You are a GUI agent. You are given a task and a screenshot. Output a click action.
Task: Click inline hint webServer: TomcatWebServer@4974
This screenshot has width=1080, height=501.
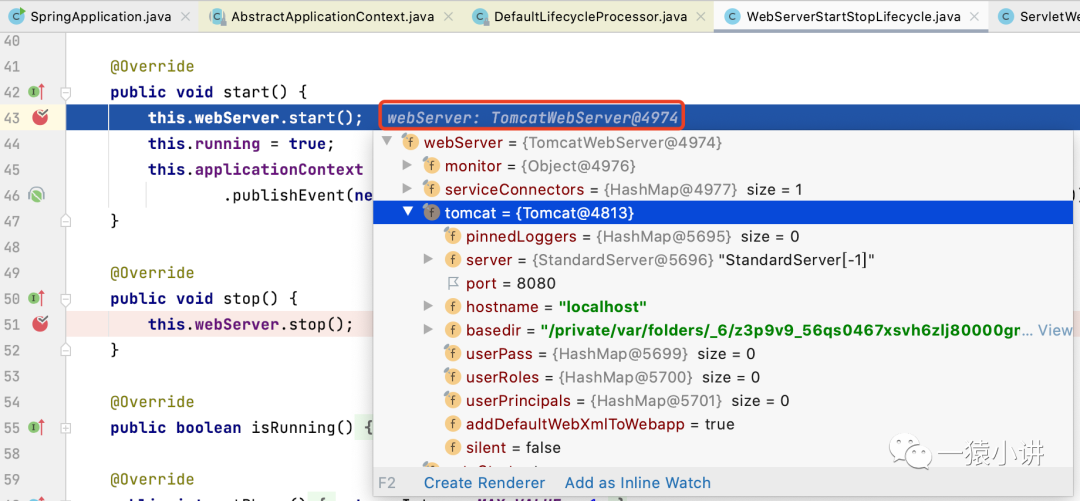point(532,118)
